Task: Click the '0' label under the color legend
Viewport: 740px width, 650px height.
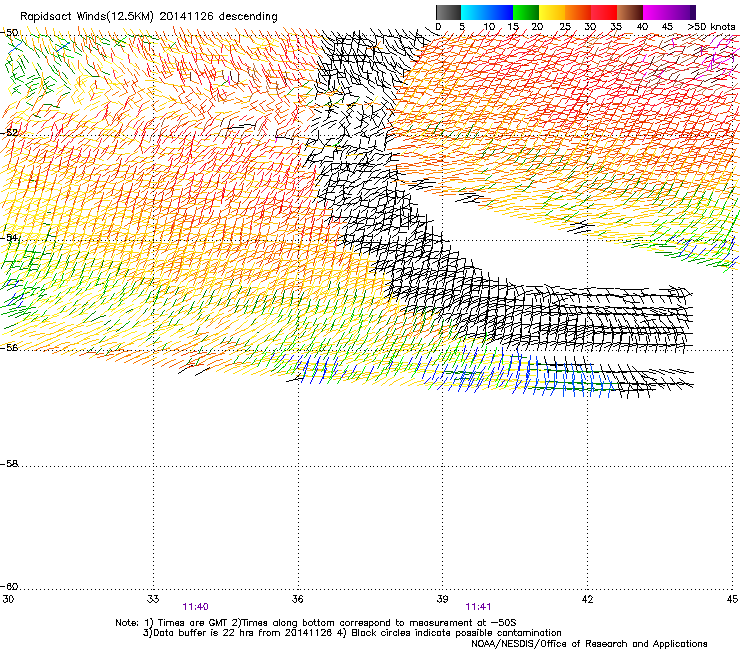Action: pyautogui.click(x=438, y=27)
